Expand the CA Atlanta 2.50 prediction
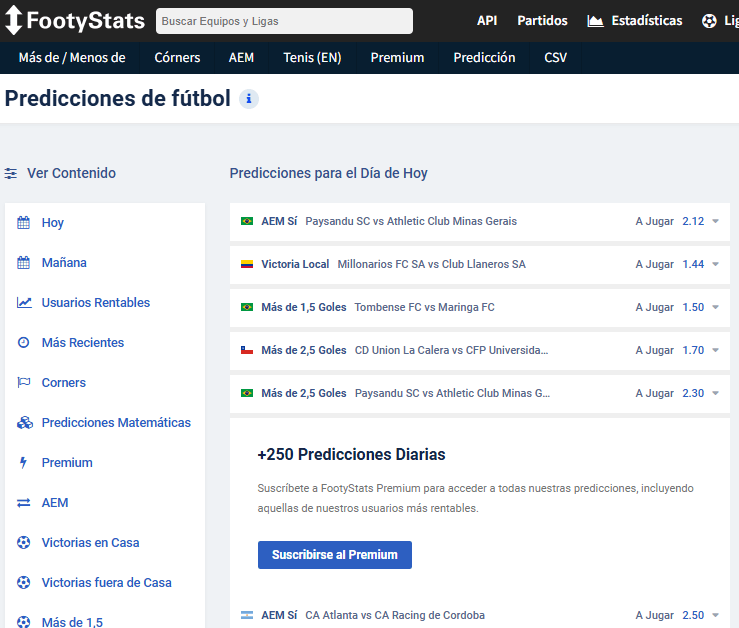The image size is (739, 628). coord(715,615)
